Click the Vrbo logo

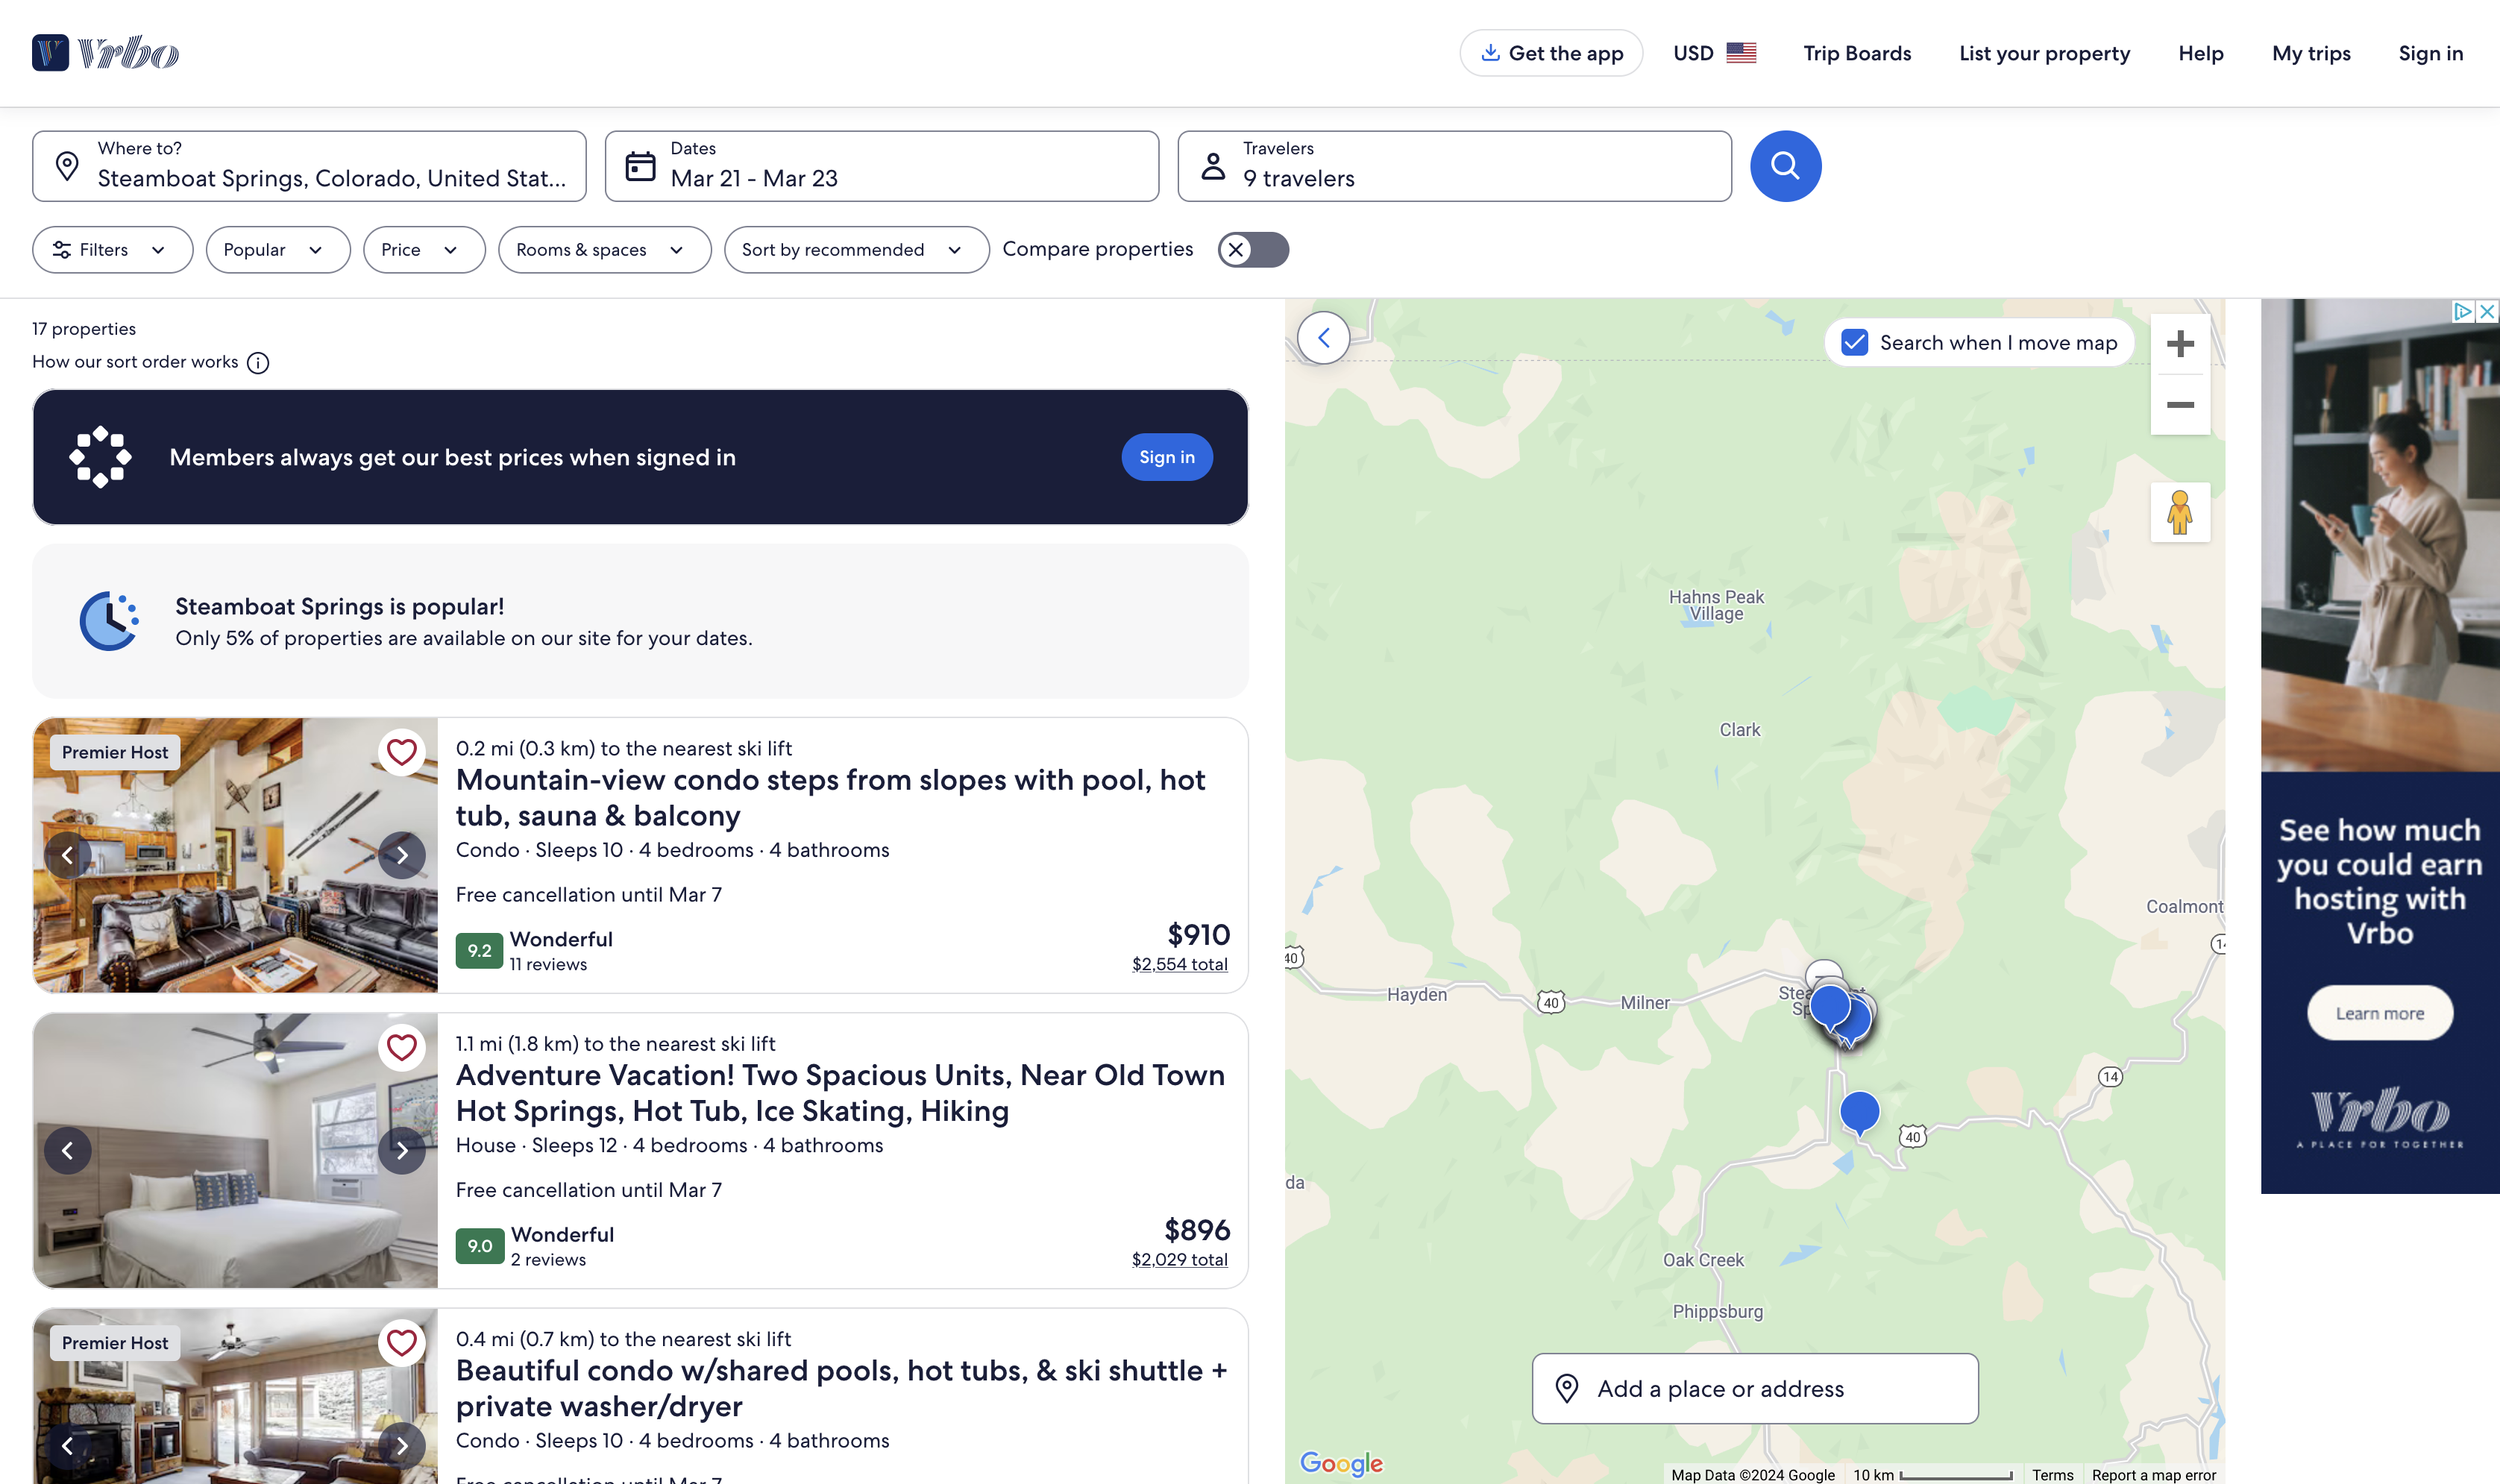[x=105, y=53]
